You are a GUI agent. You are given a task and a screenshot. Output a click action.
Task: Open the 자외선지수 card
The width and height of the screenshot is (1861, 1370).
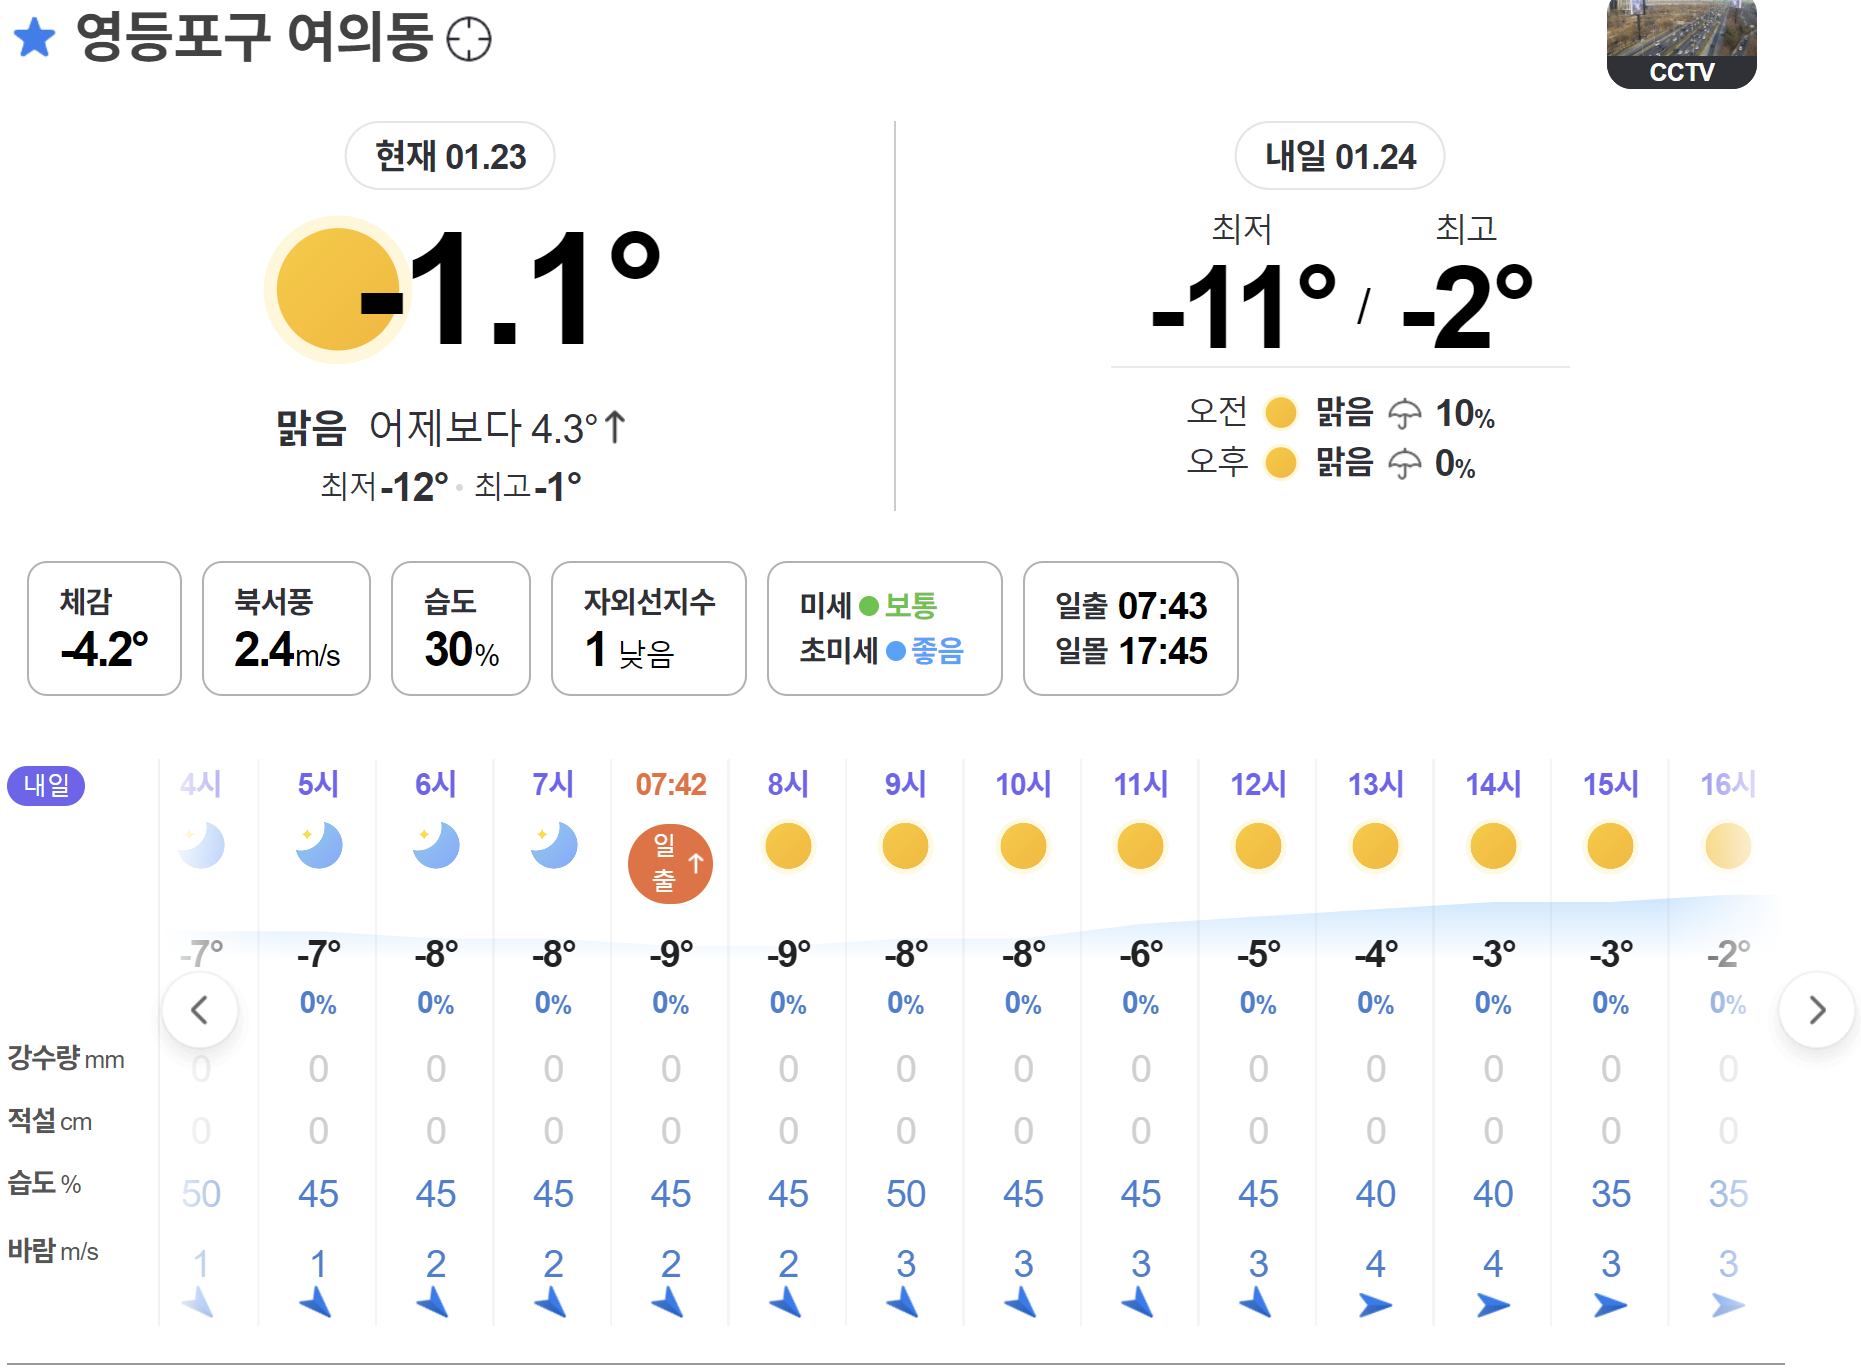click(x=648, y=628)
